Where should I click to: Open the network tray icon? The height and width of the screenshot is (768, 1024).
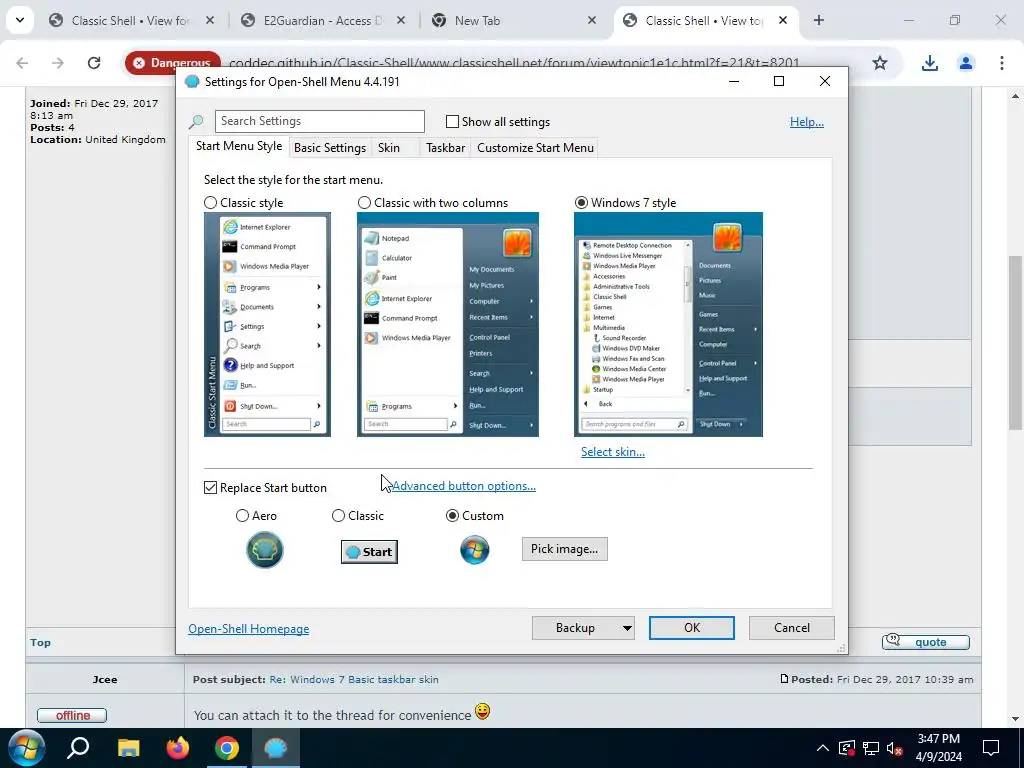coord(871,748)
